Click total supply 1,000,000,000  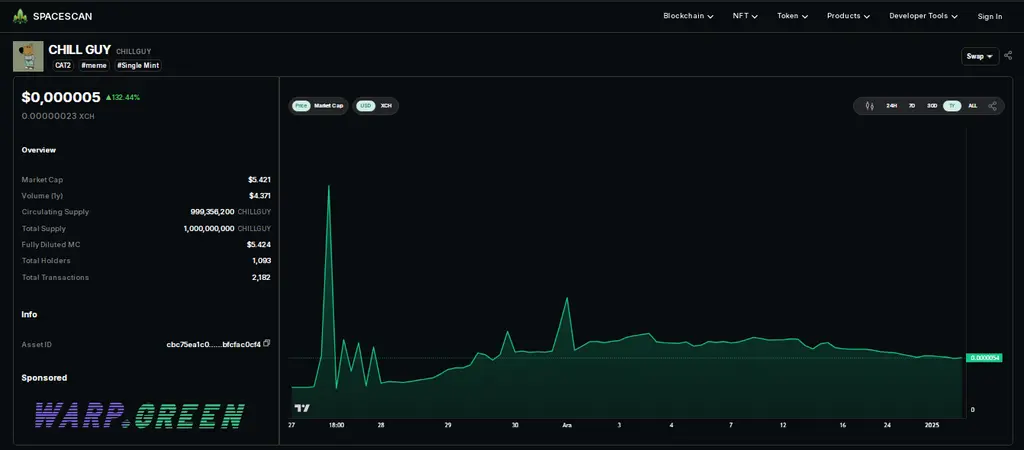tap(209, 229)
